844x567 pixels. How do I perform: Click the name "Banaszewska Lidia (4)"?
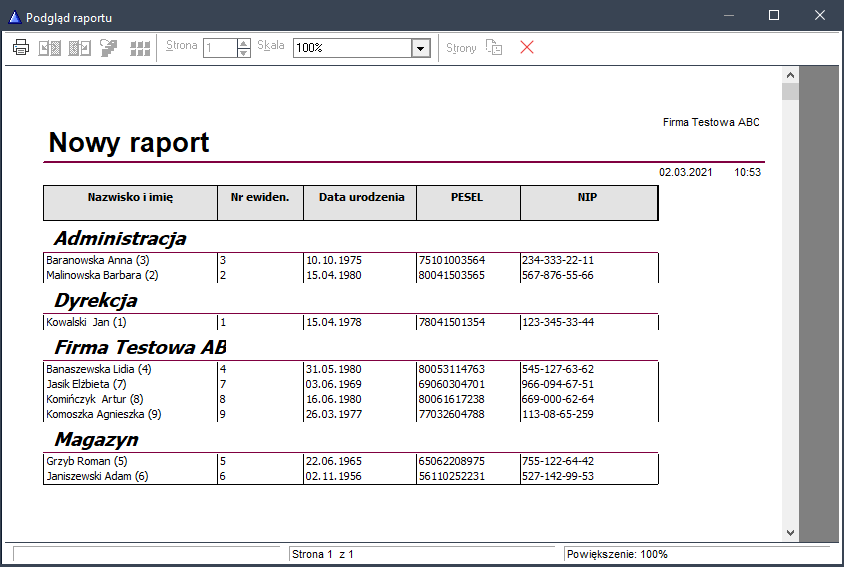[x=99, y=369]
